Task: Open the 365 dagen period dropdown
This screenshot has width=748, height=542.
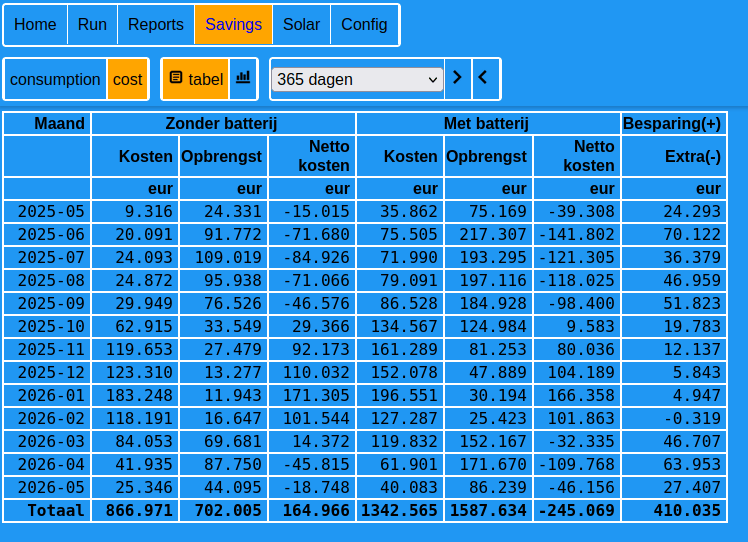Action: coord(357,79)
